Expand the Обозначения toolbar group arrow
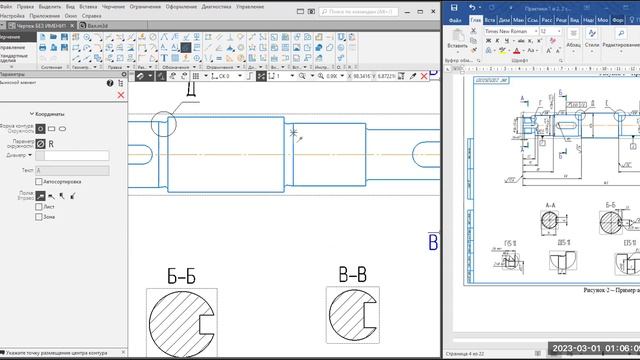This screenshot has height=360, width=640. coord(194,67)
